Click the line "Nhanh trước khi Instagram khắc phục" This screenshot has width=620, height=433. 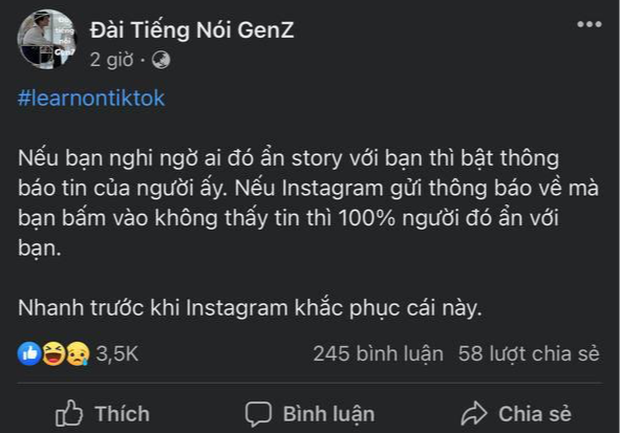point(250,308)
